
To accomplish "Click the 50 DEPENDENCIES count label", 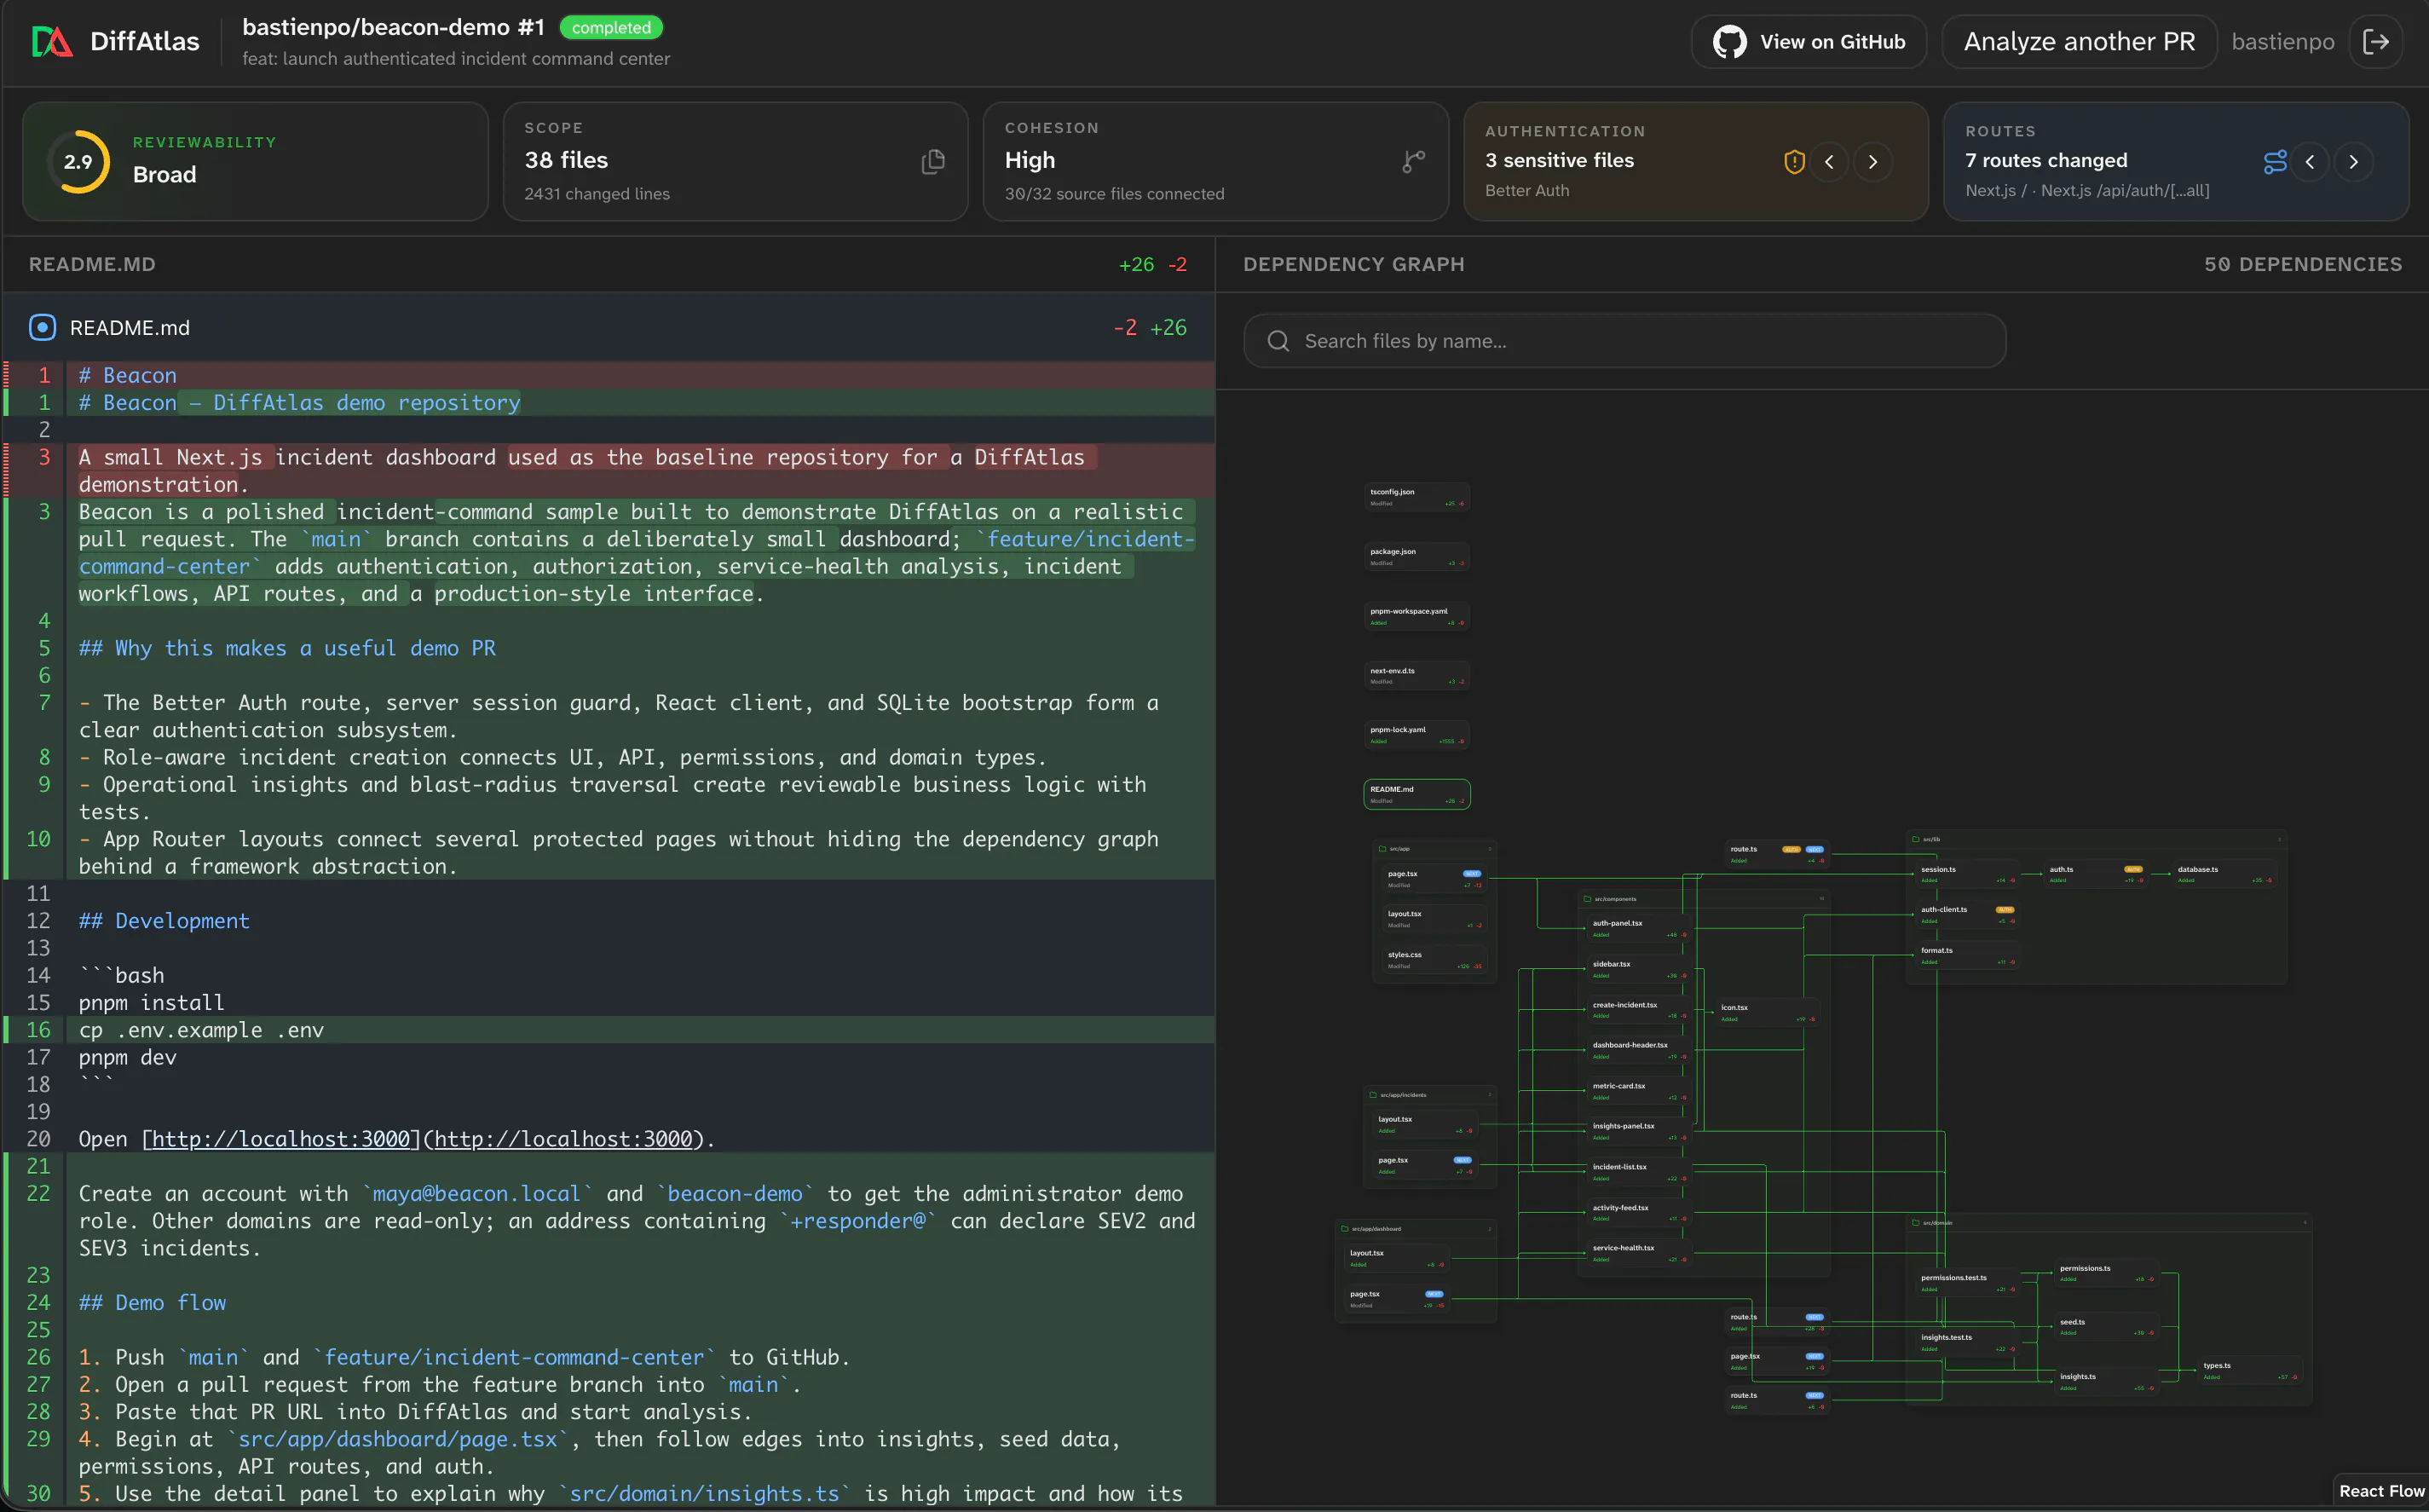I will (2303, 264).
